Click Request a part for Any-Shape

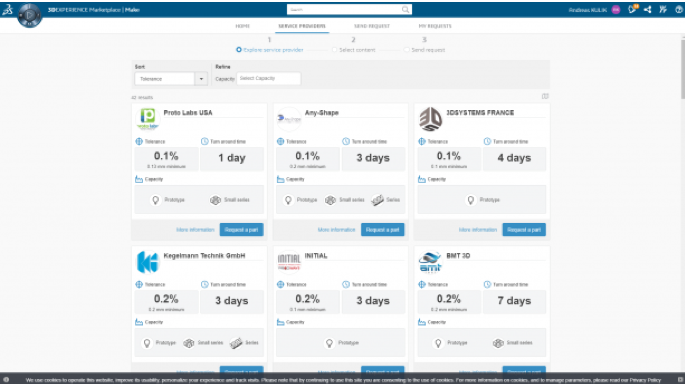pyautogui.click(x=383, y=230)
